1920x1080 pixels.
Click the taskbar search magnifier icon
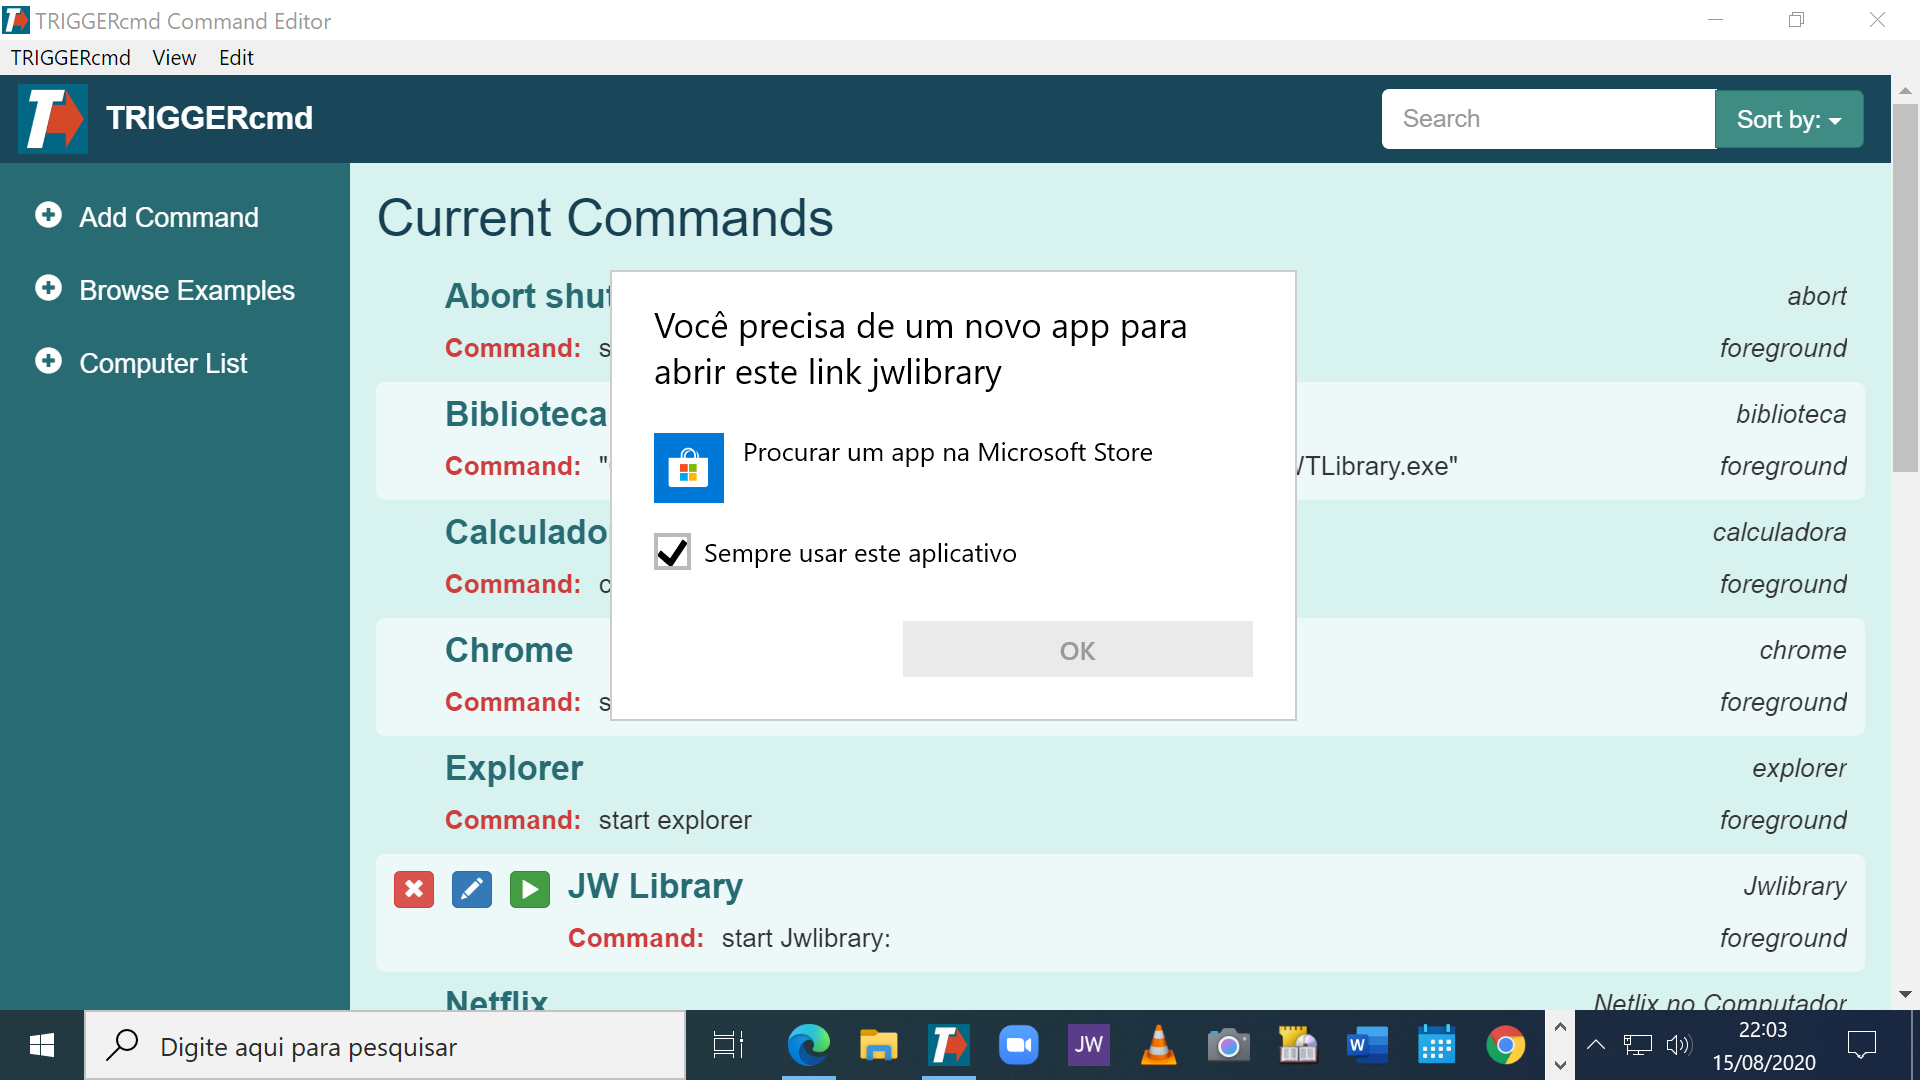point(123,1045)
